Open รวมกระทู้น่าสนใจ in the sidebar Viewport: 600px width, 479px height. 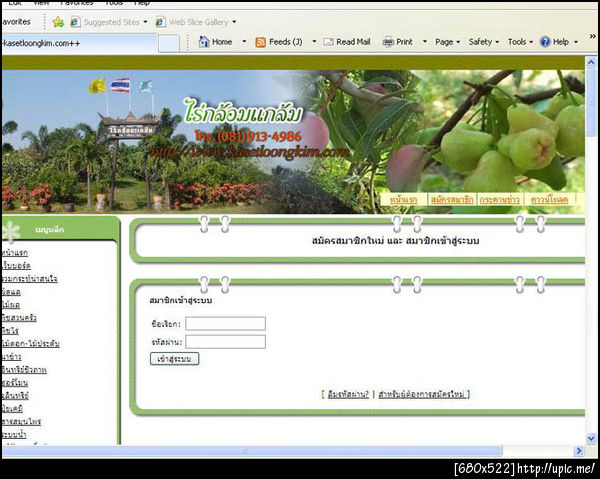click(x=29, y=279)
